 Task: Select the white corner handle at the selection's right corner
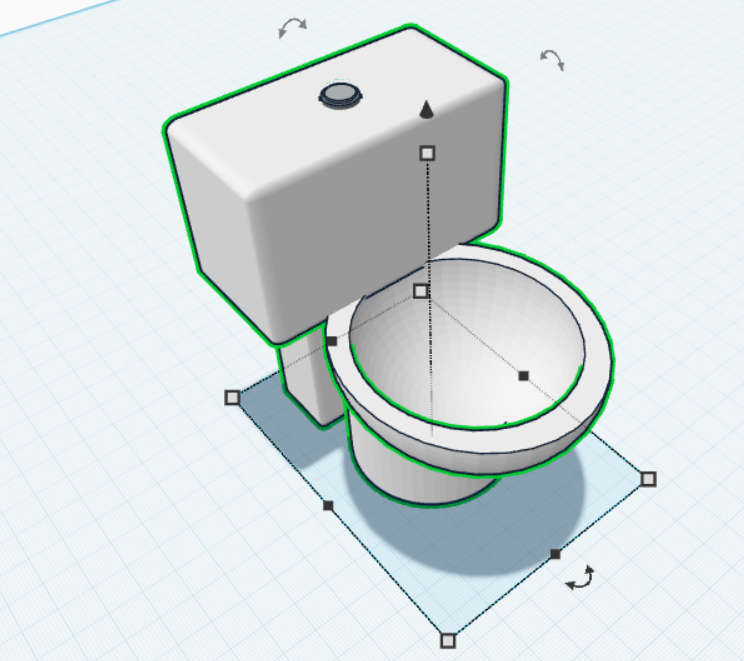pos(648,479)
